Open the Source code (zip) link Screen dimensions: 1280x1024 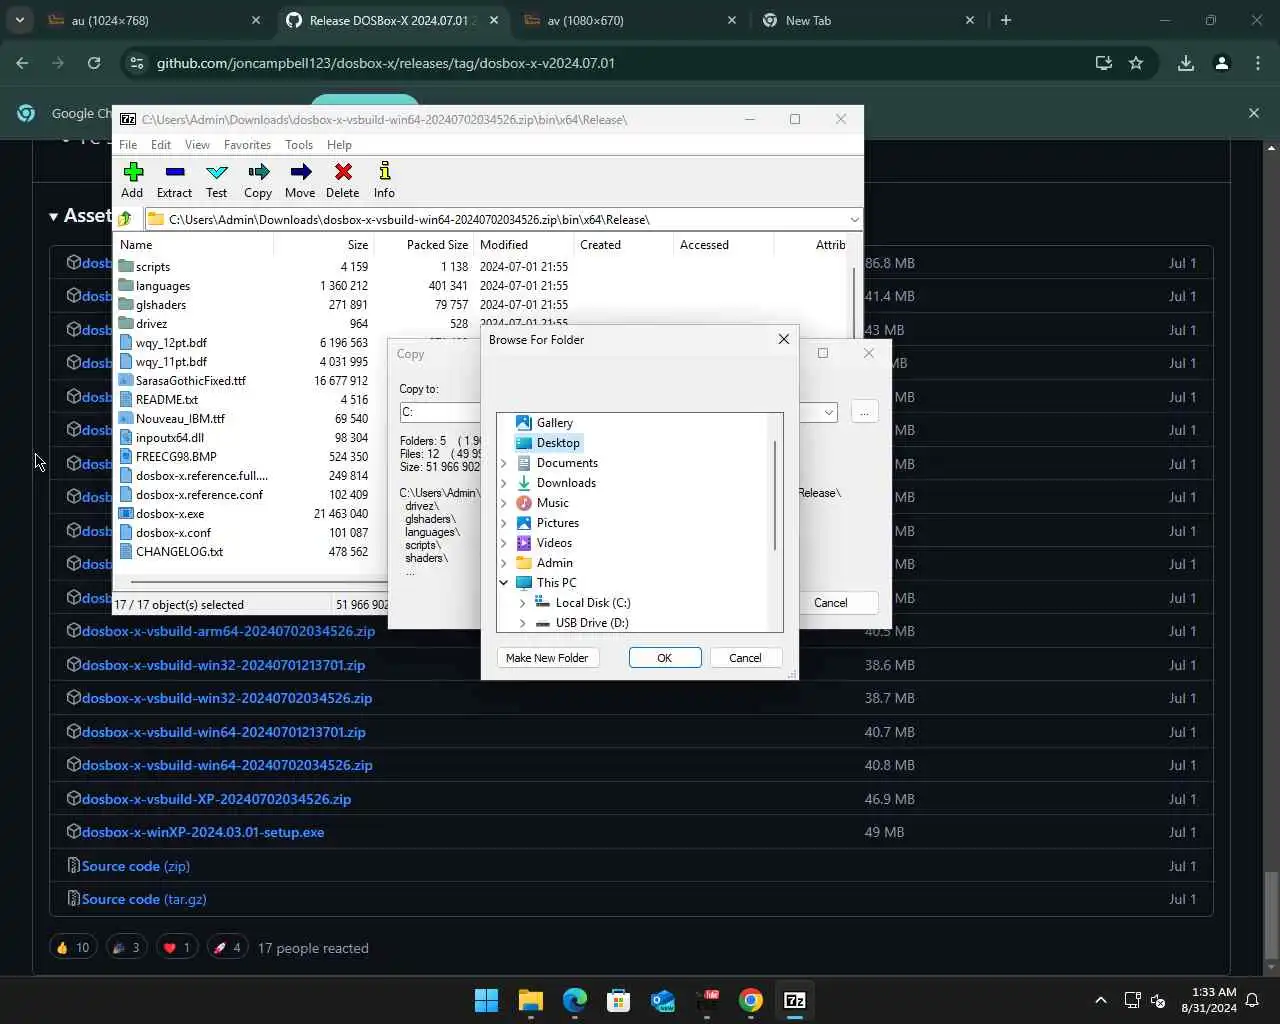(136, 866)
